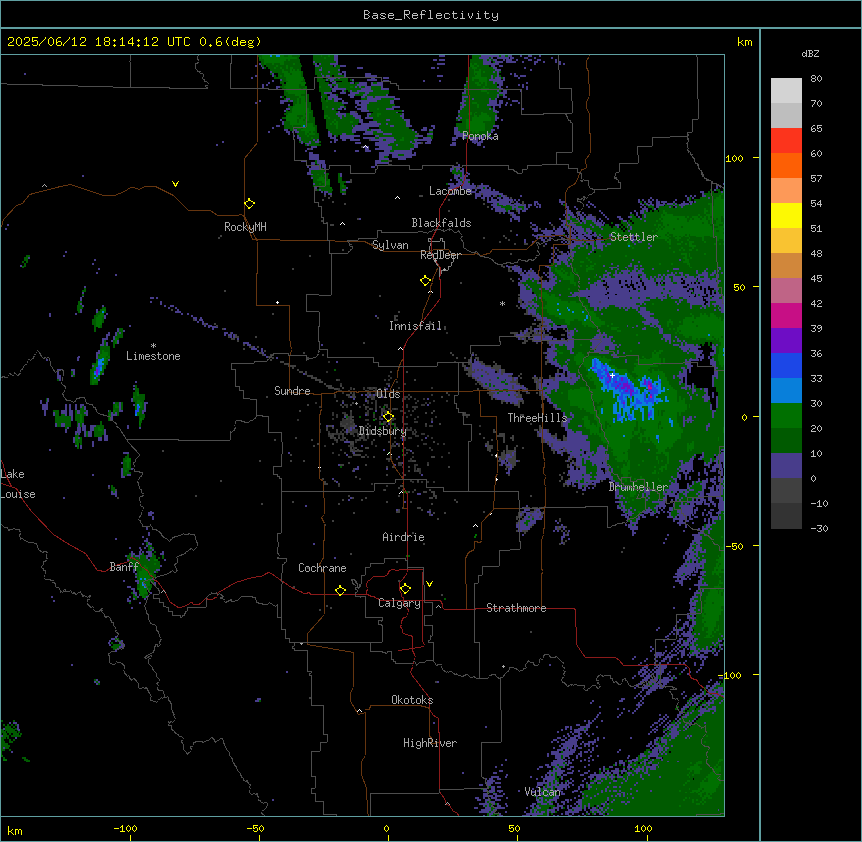Click the Didsbury label
Image resolution: width=862 pixels, height=842 pixels.
click(x=383, y=431)
